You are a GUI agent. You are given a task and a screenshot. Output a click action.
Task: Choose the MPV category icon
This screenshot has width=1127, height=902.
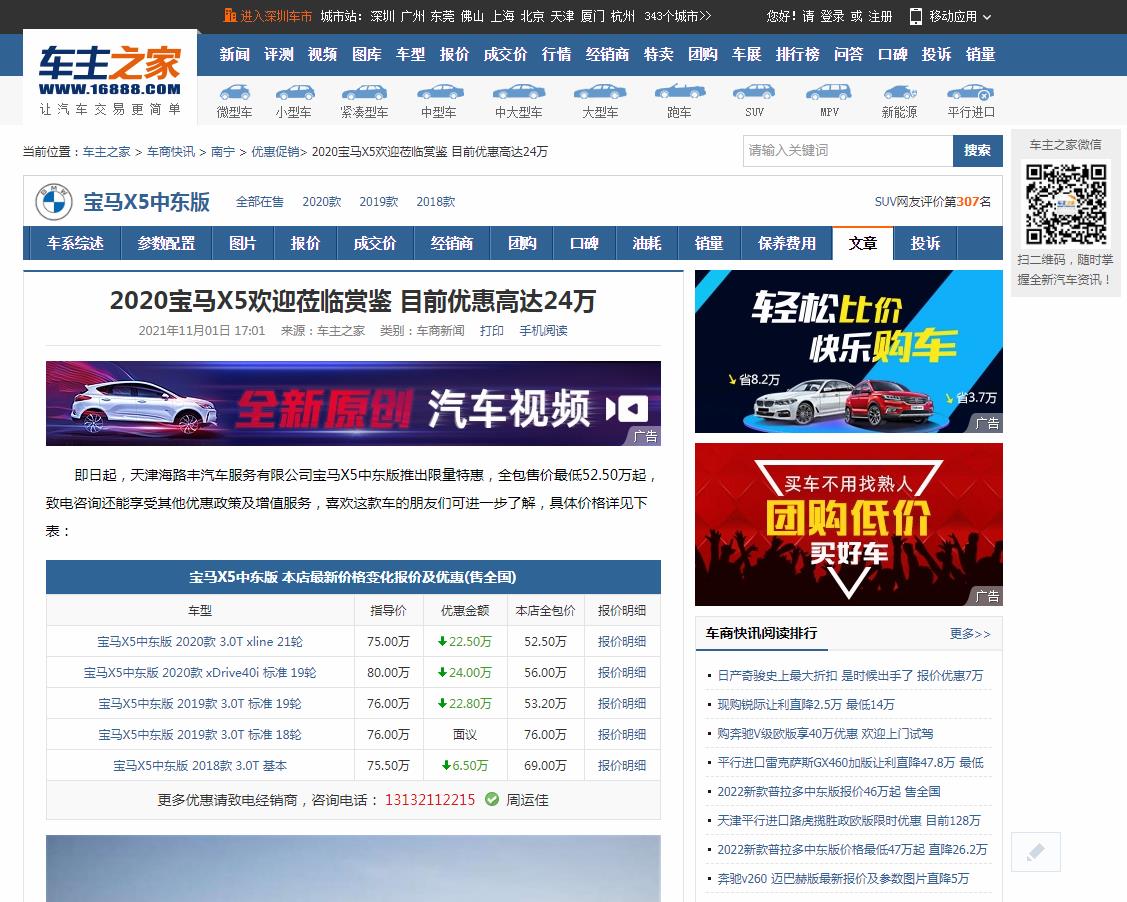click(829, 92)
